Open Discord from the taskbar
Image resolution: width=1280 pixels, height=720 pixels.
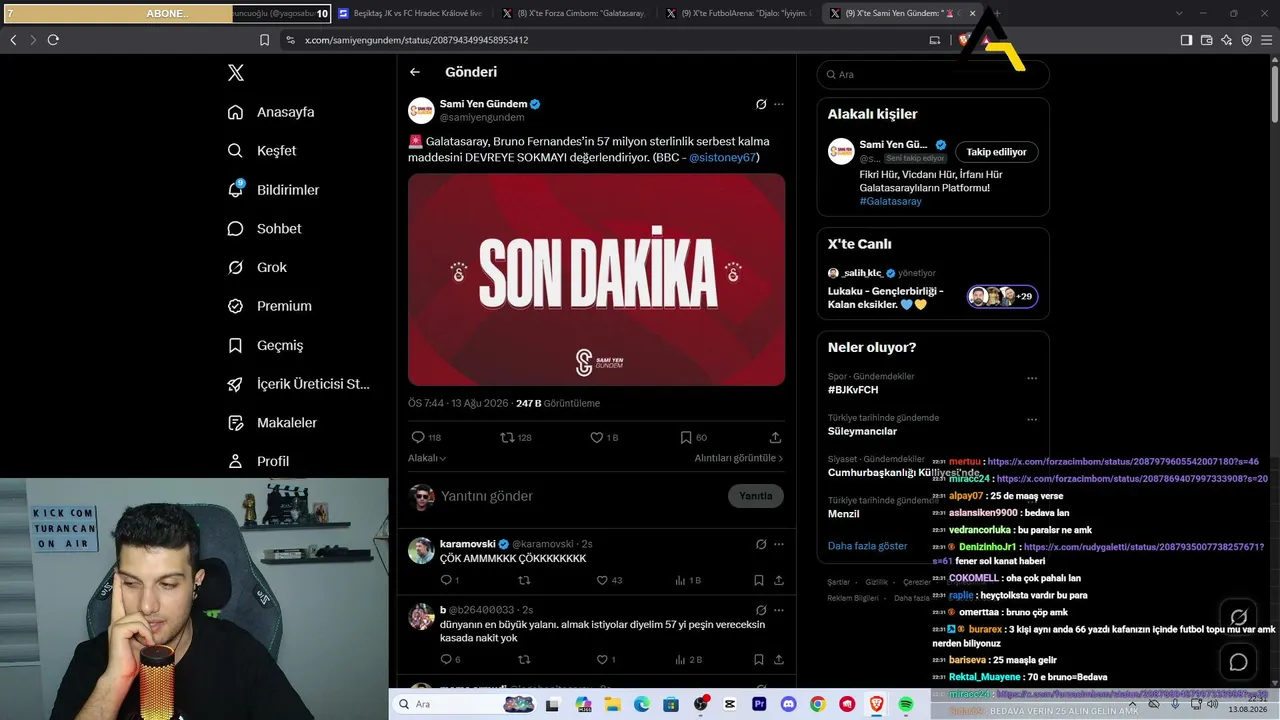point(788,704)
